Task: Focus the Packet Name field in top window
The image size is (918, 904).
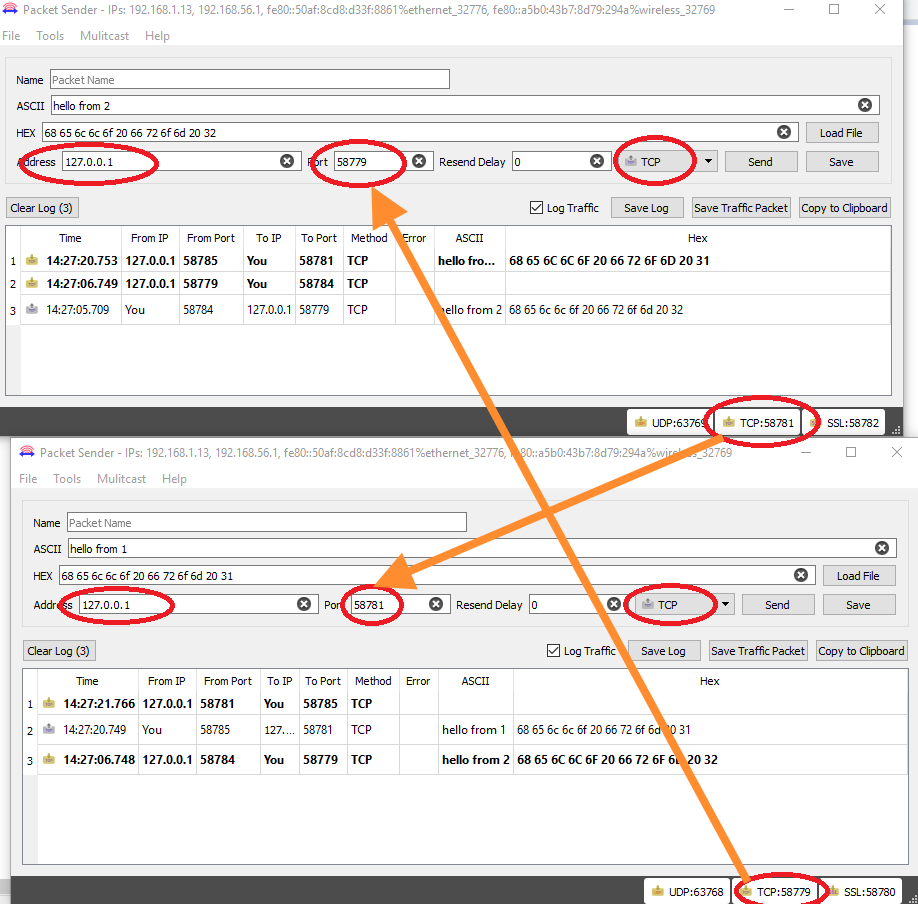Action: 249,79
